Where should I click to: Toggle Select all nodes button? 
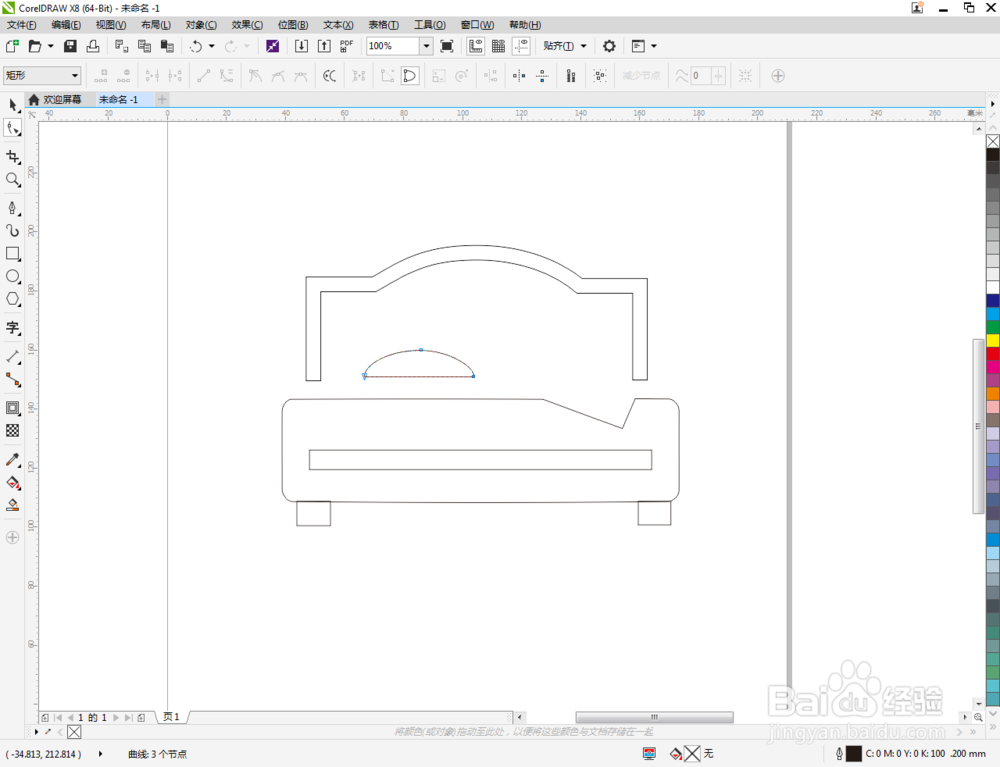[600, 76]
